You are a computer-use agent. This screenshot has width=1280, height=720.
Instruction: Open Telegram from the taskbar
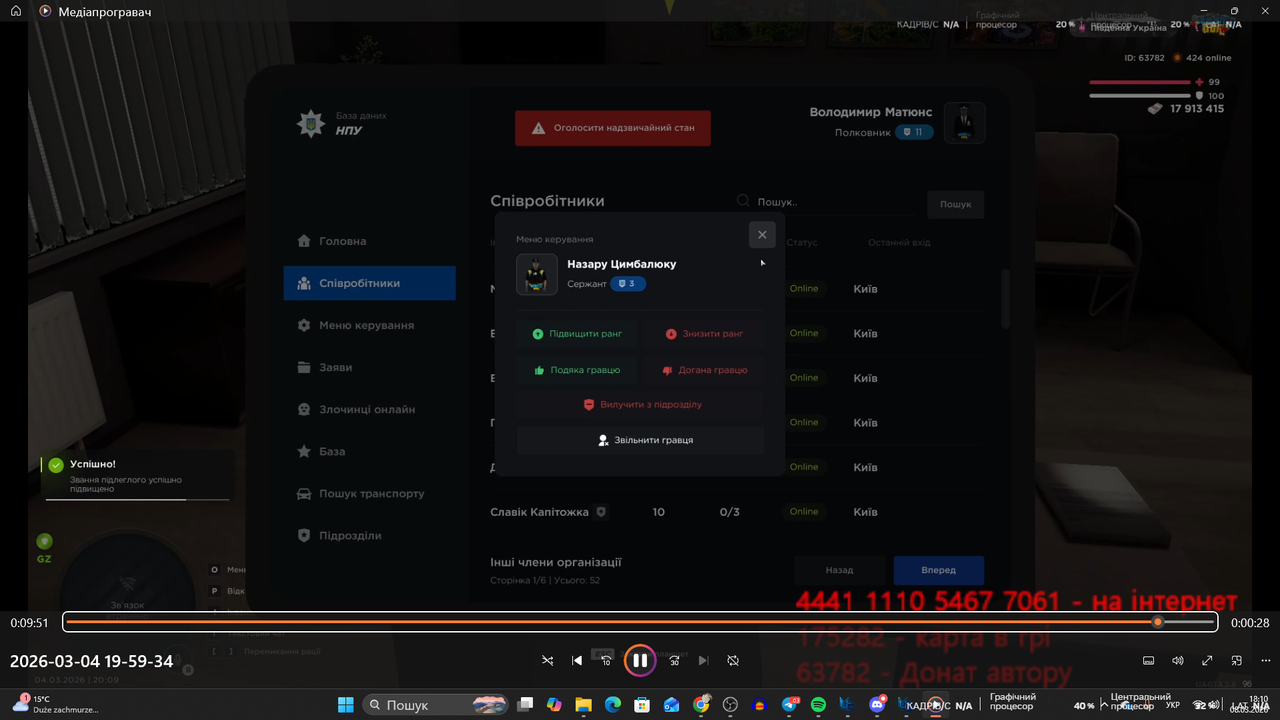(x=790, y=705)
